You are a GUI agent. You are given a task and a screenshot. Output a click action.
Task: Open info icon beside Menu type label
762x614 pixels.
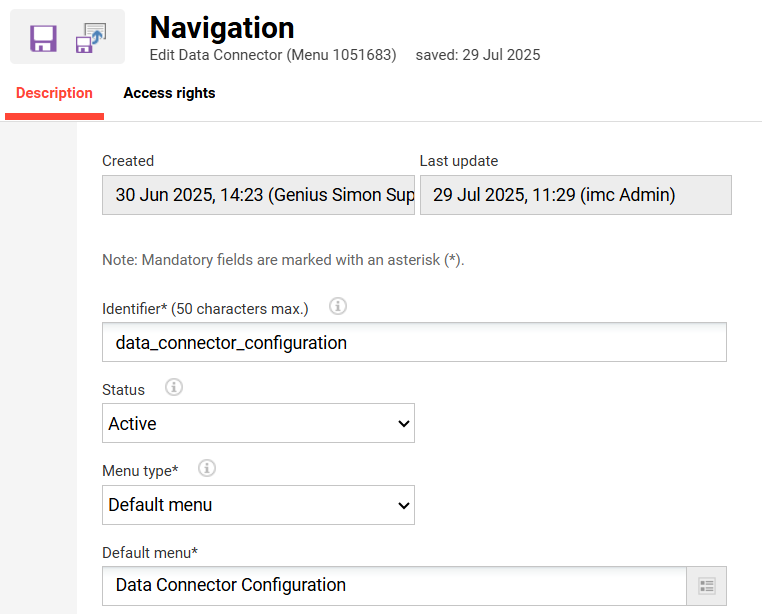pyautogui.click(x=207, y=468)
